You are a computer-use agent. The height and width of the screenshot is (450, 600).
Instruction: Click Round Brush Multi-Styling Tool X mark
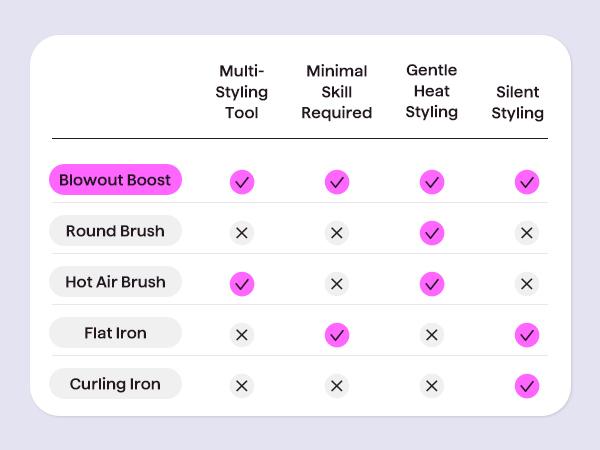click(x=242, y=233)
